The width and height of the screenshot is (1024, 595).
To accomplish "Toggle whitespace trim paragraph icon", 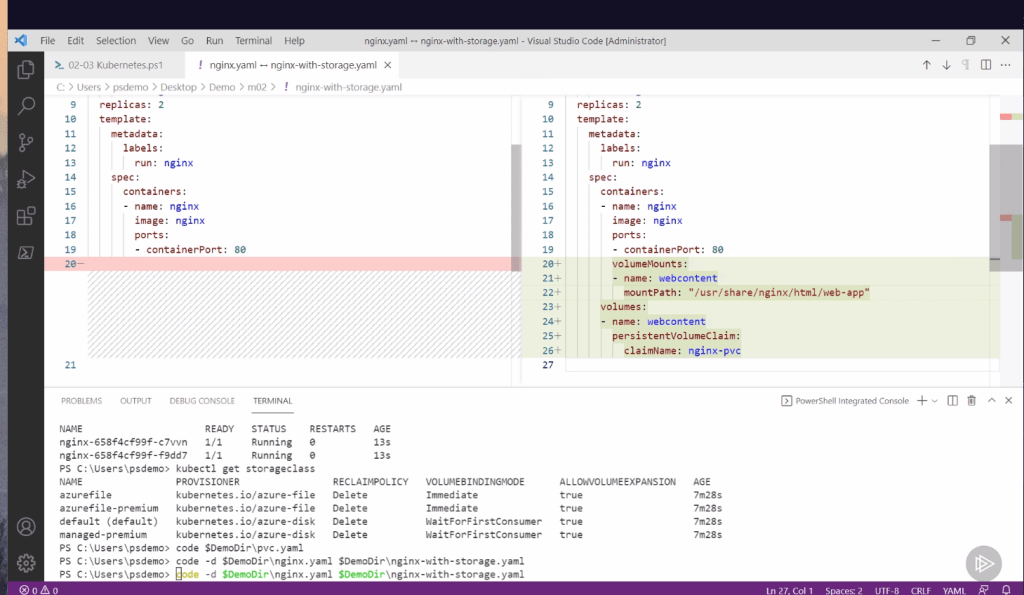I will point(966,65).
